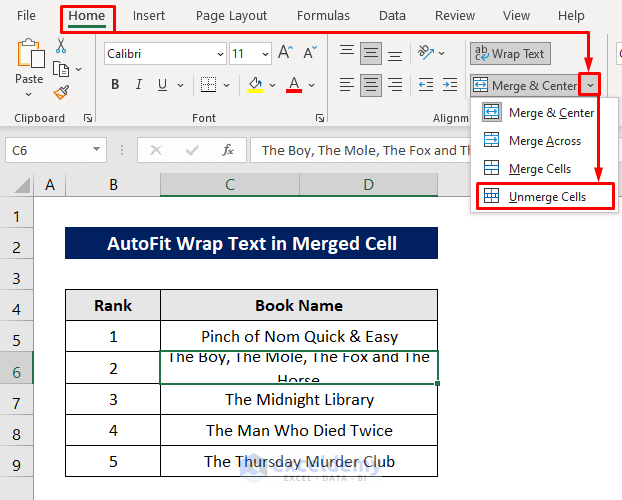Switch to the Data tab
Viewport: 622px width, 500px height.
click(x=392, y=16)
